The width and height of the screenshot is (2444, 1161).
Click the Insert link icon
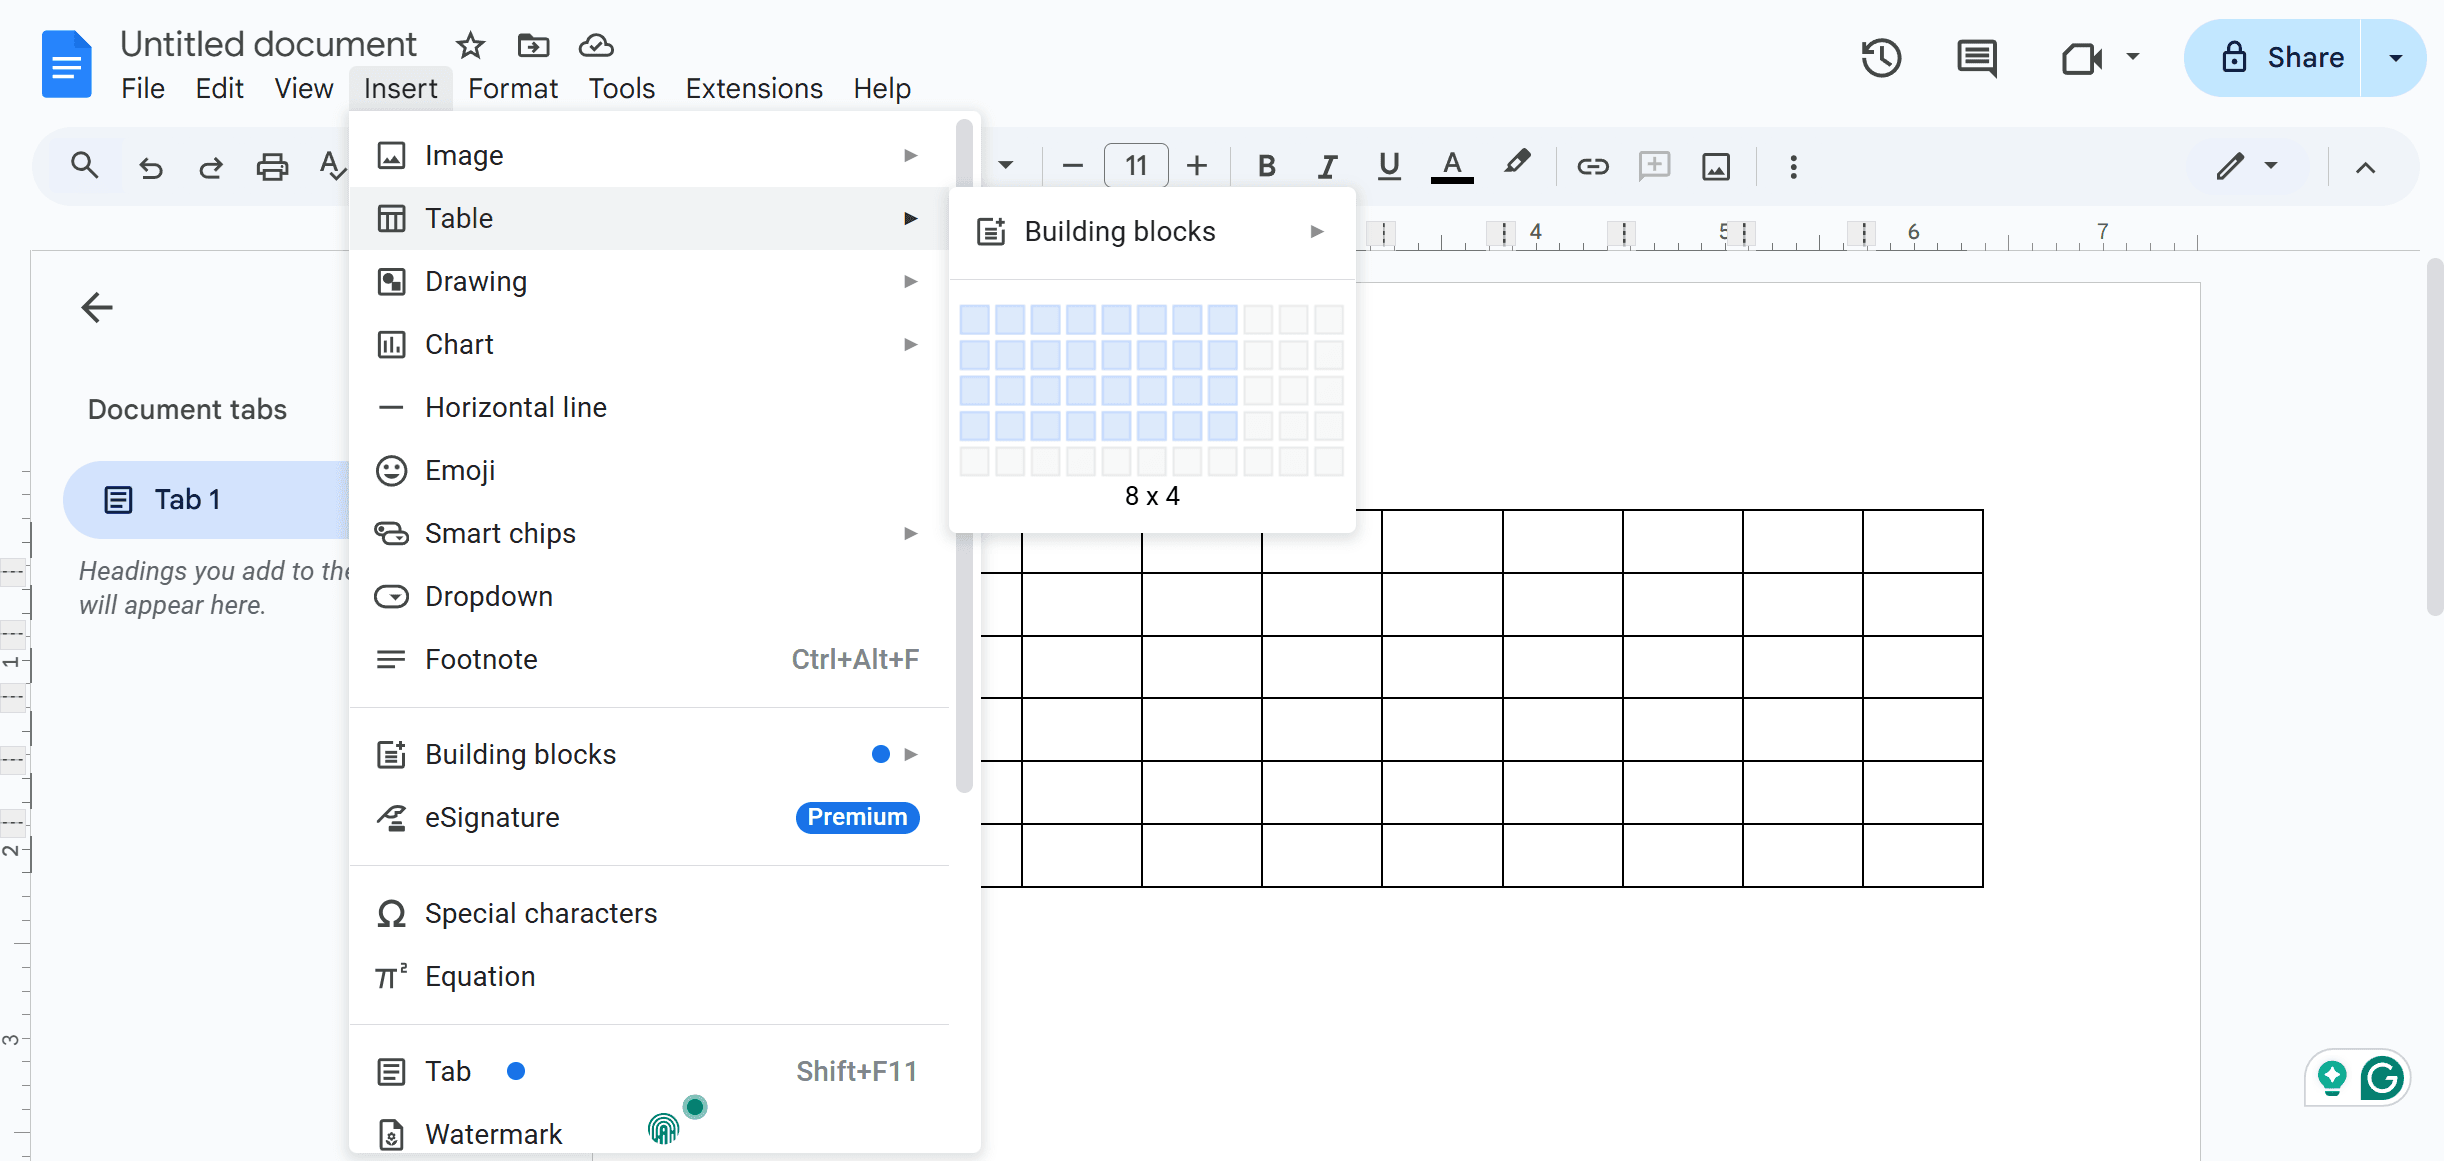(x=1591, y=167)
